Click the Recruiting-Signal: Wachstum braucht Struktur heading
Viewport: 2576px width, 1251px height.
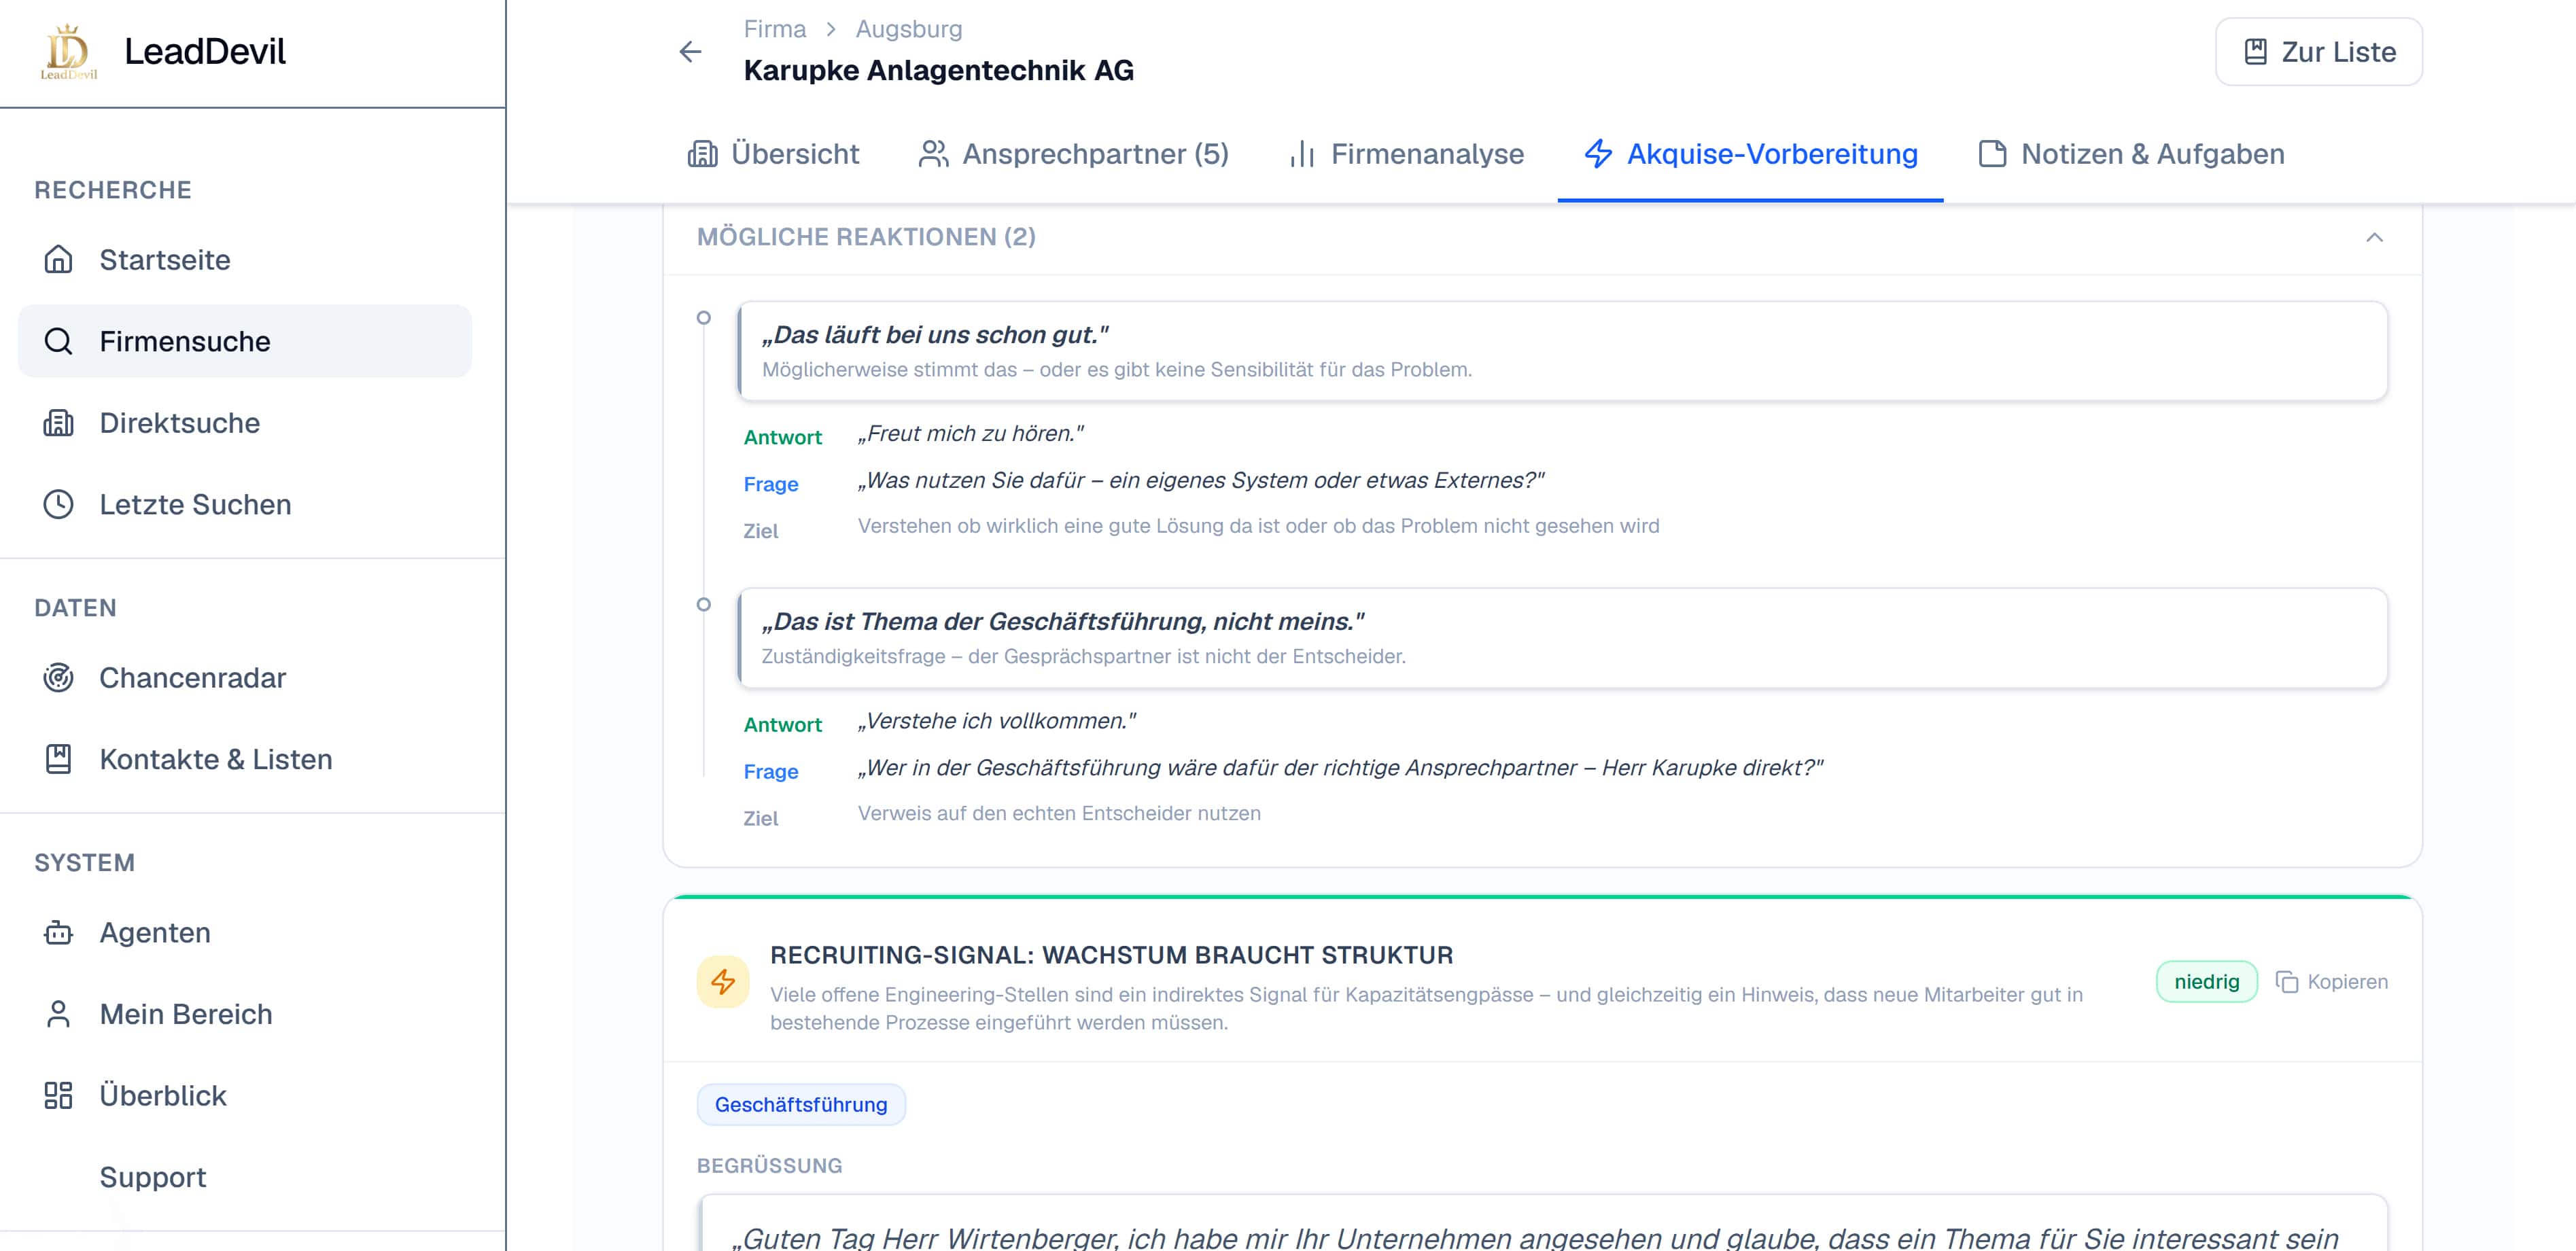[1111, 955]
